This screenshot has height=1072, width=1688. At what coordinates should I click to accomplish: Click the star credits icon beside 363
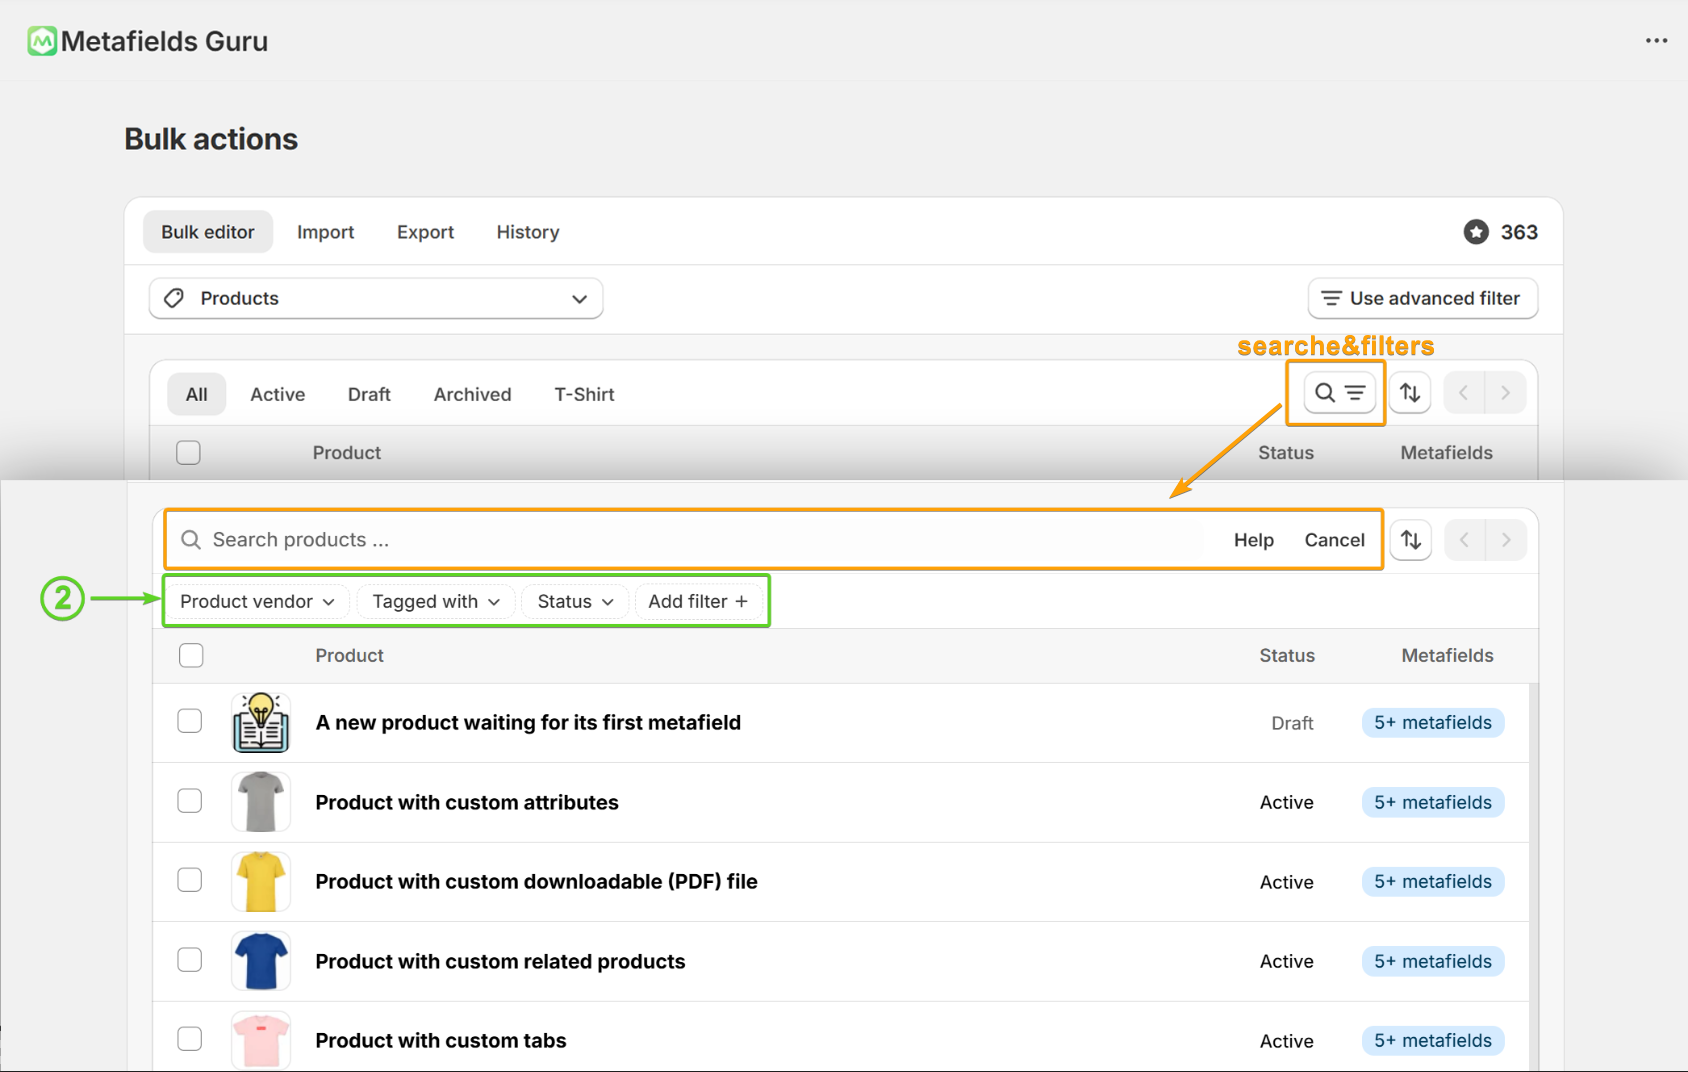click(1475, 232)
